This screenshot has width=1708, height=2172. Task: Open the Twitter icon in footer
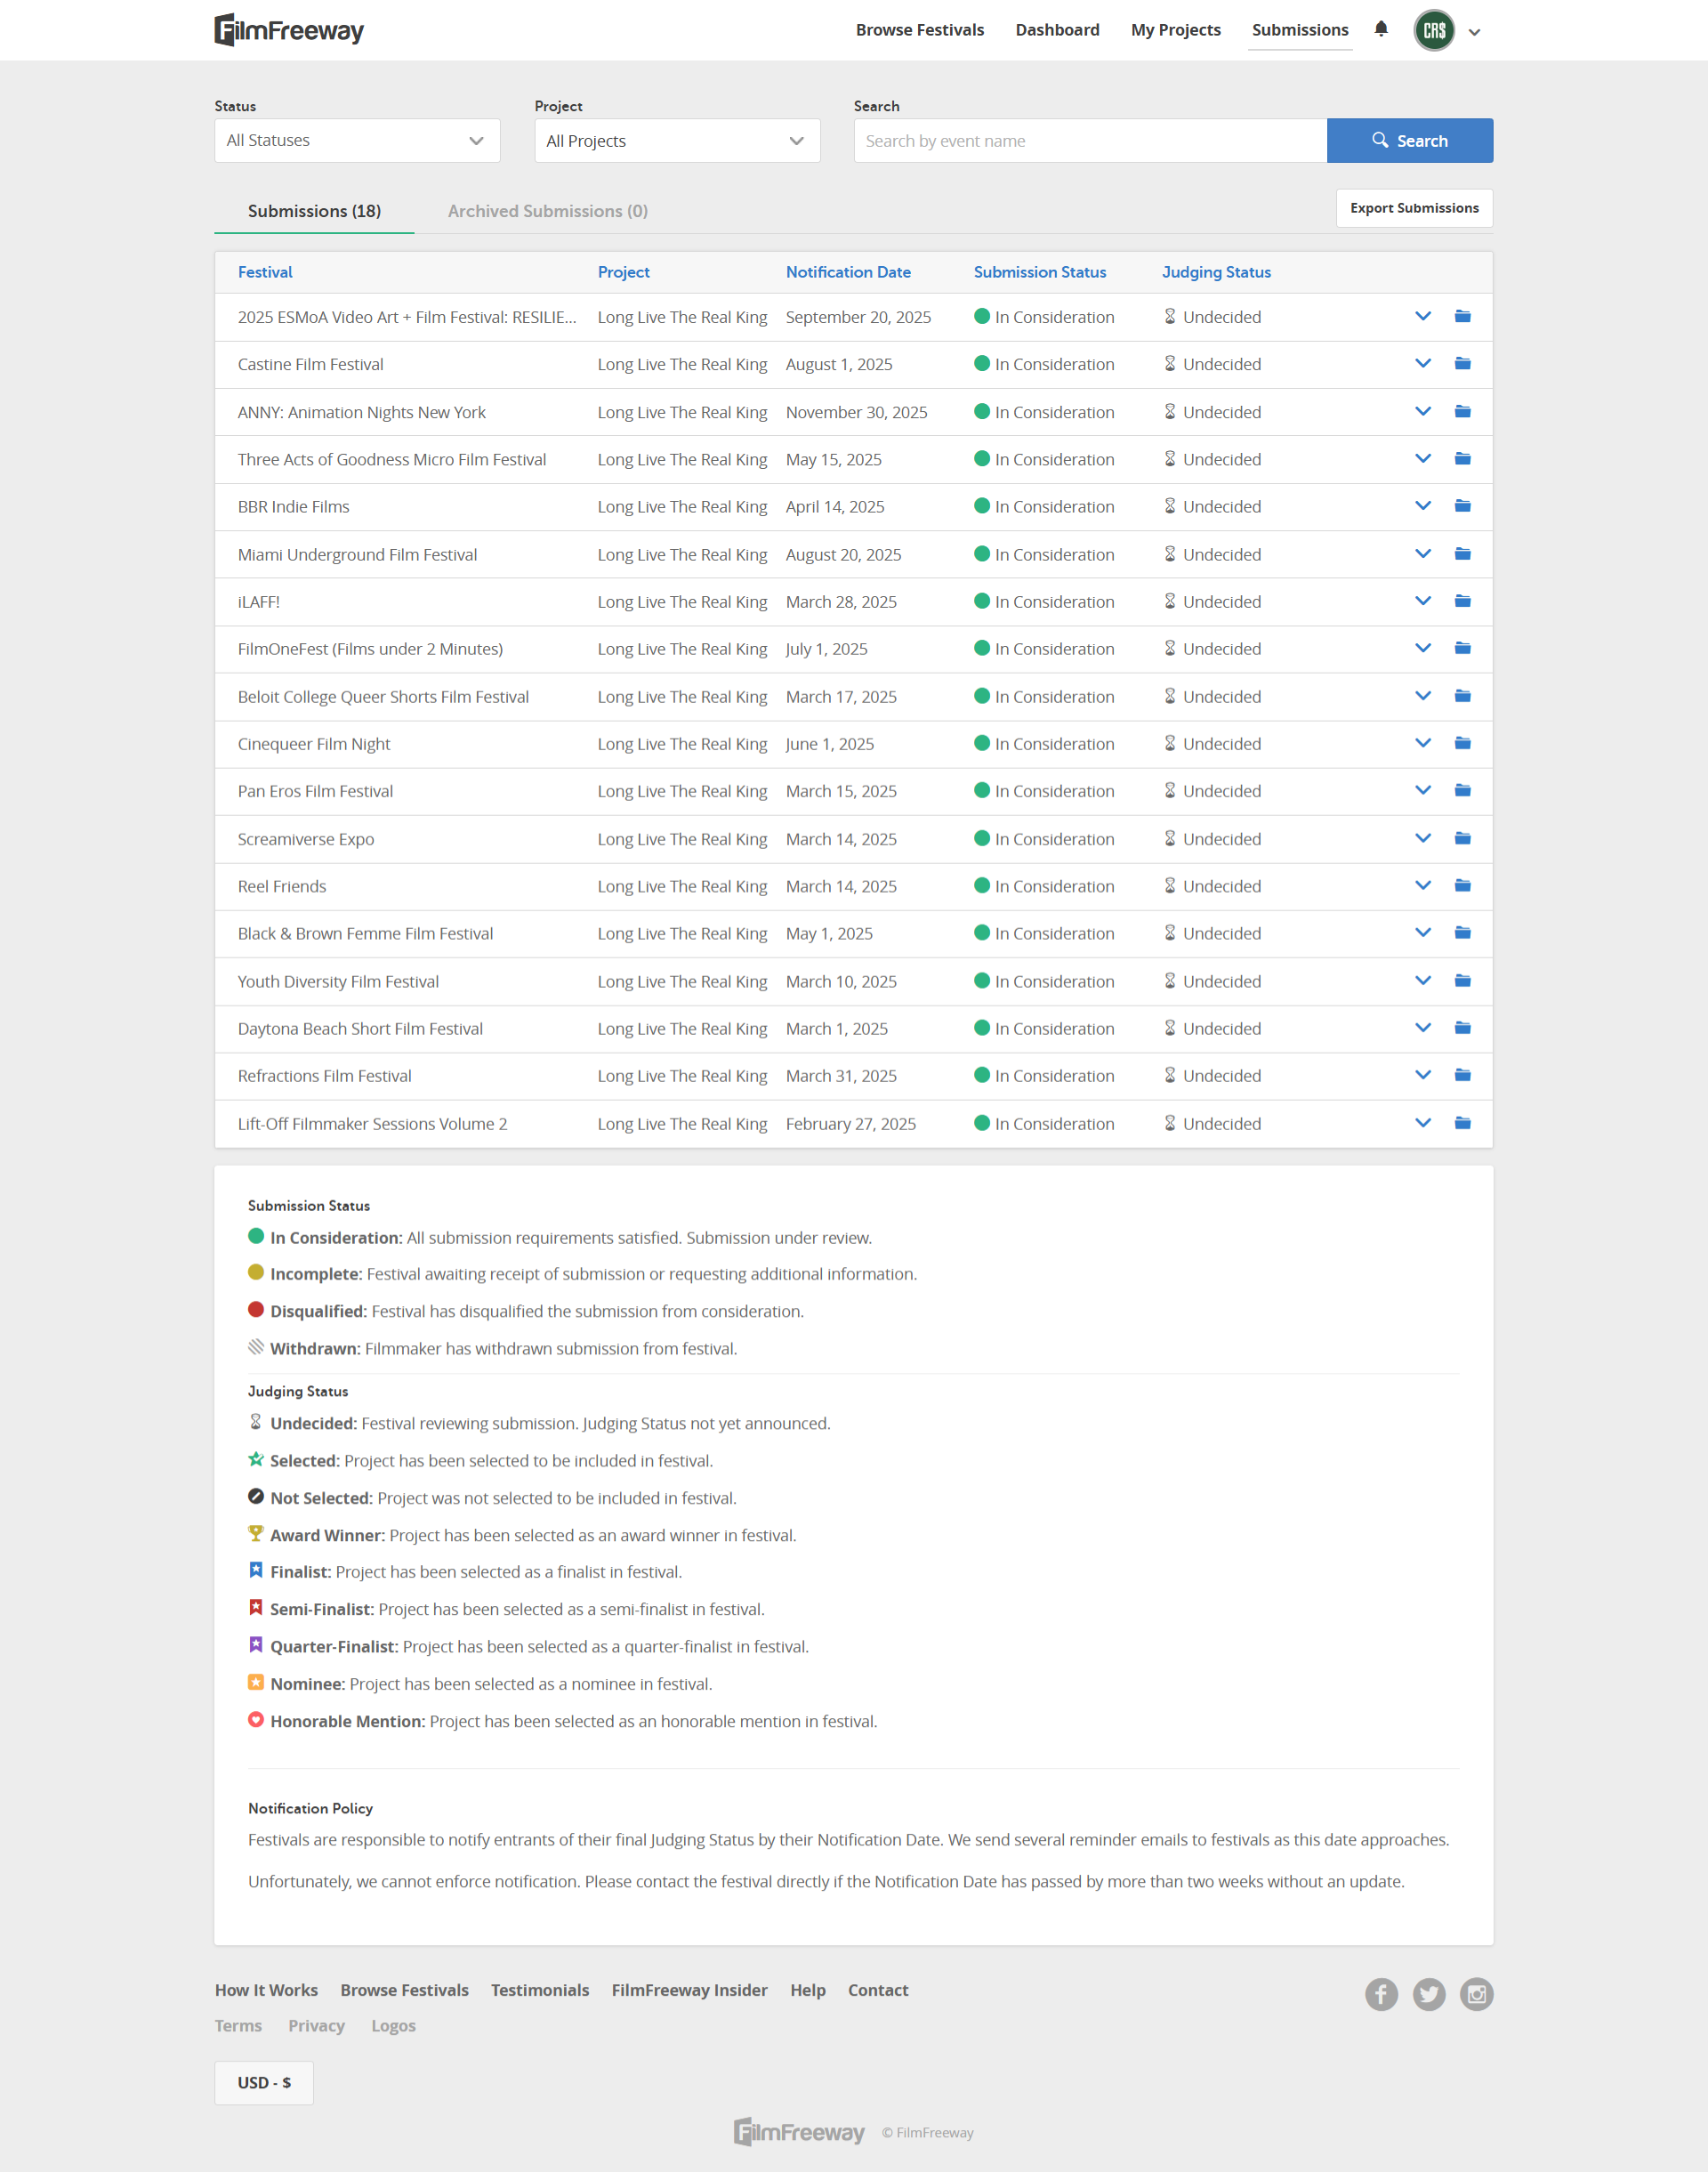click(x=1428, y=1994)
